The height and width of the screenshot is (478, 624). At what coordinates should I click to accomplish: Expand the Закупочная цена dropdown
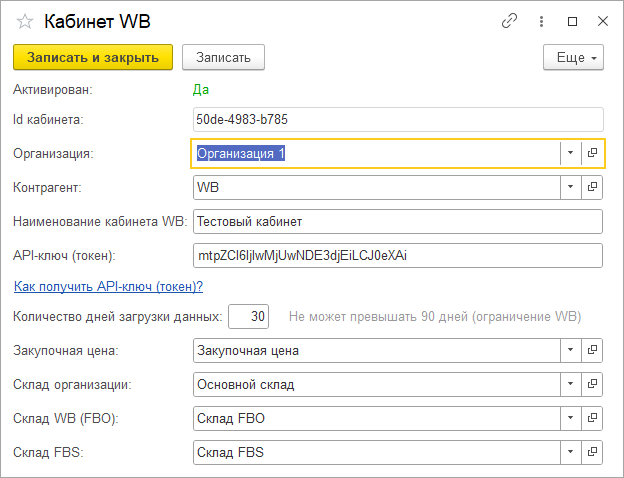point(570,350)
